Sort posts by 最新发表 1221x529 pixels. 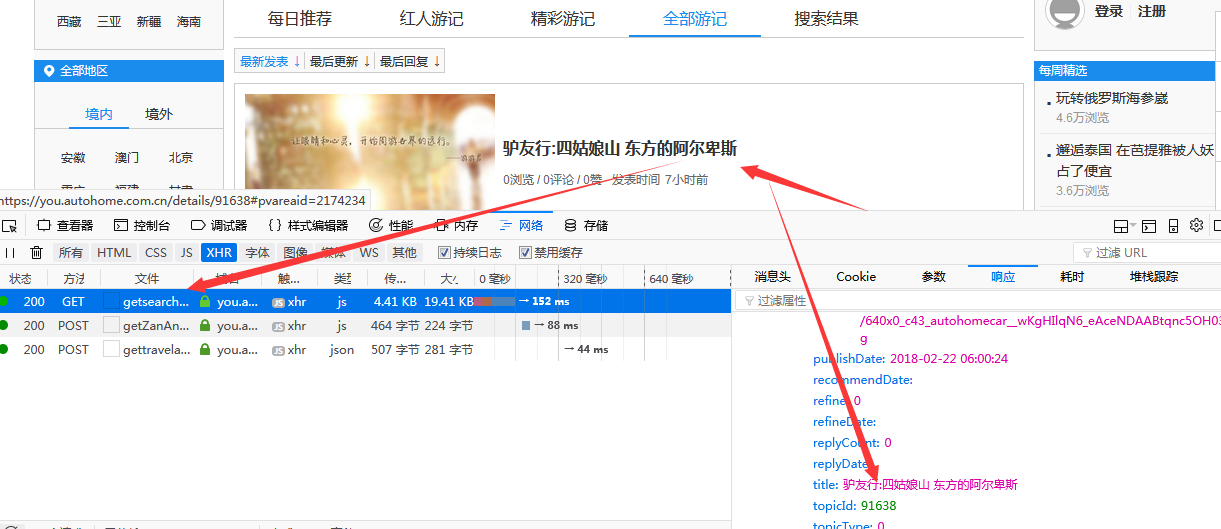point(268,61)
